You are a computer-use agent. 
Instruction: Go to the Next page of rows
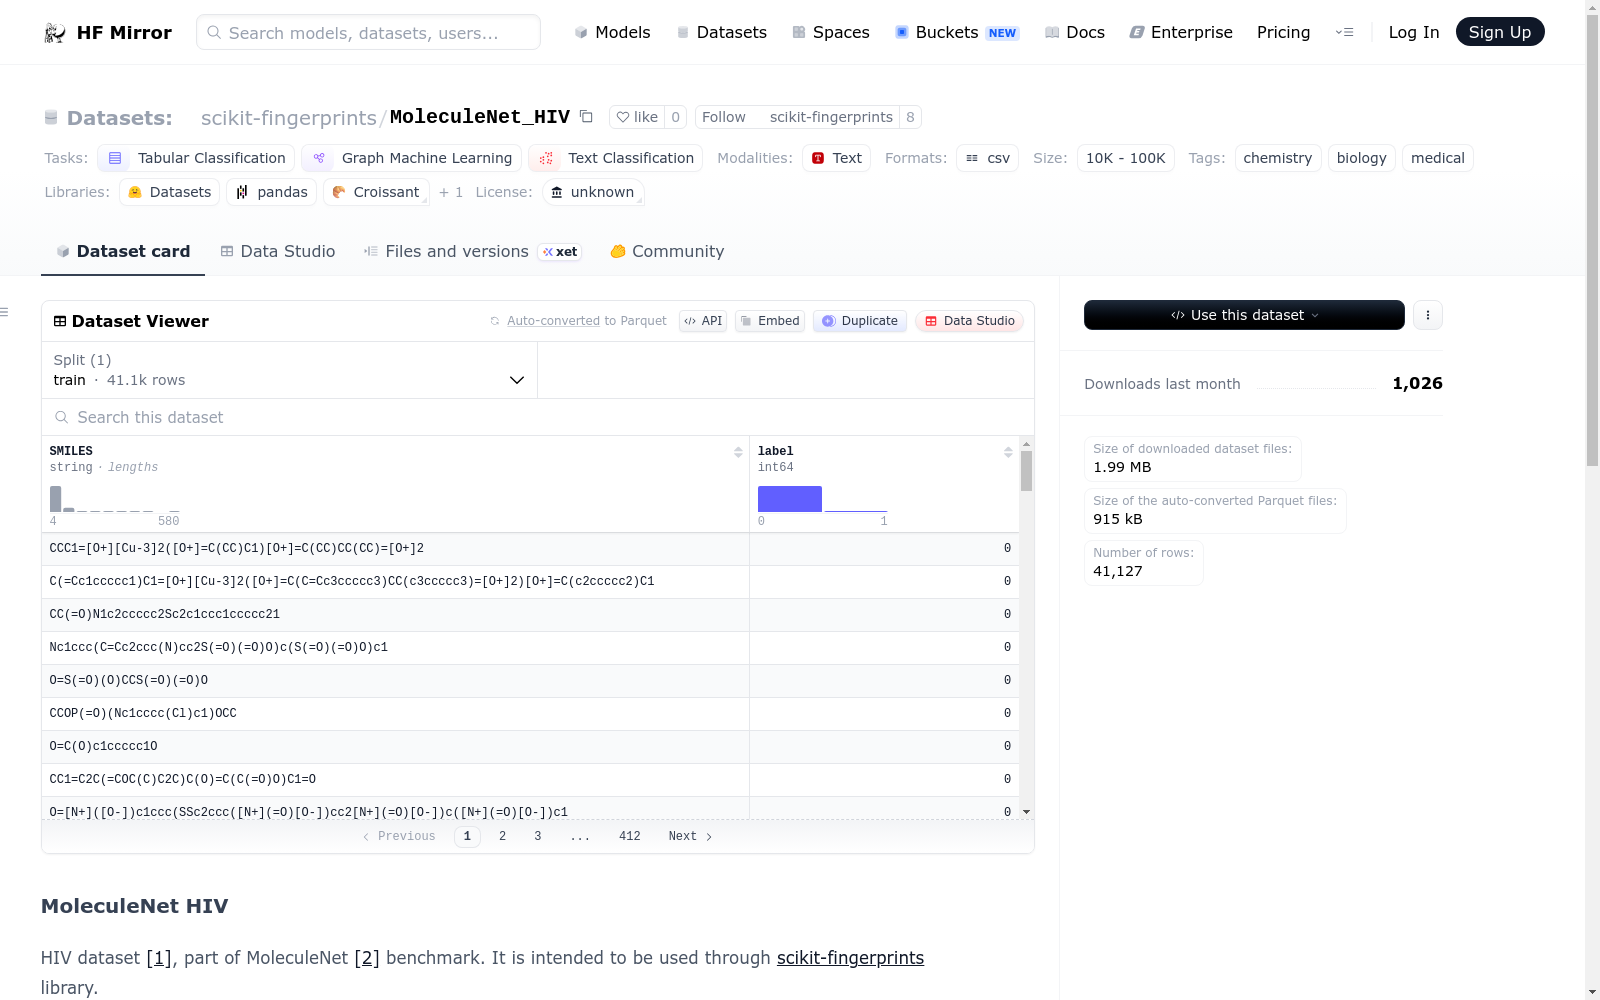tap(690, 837)
